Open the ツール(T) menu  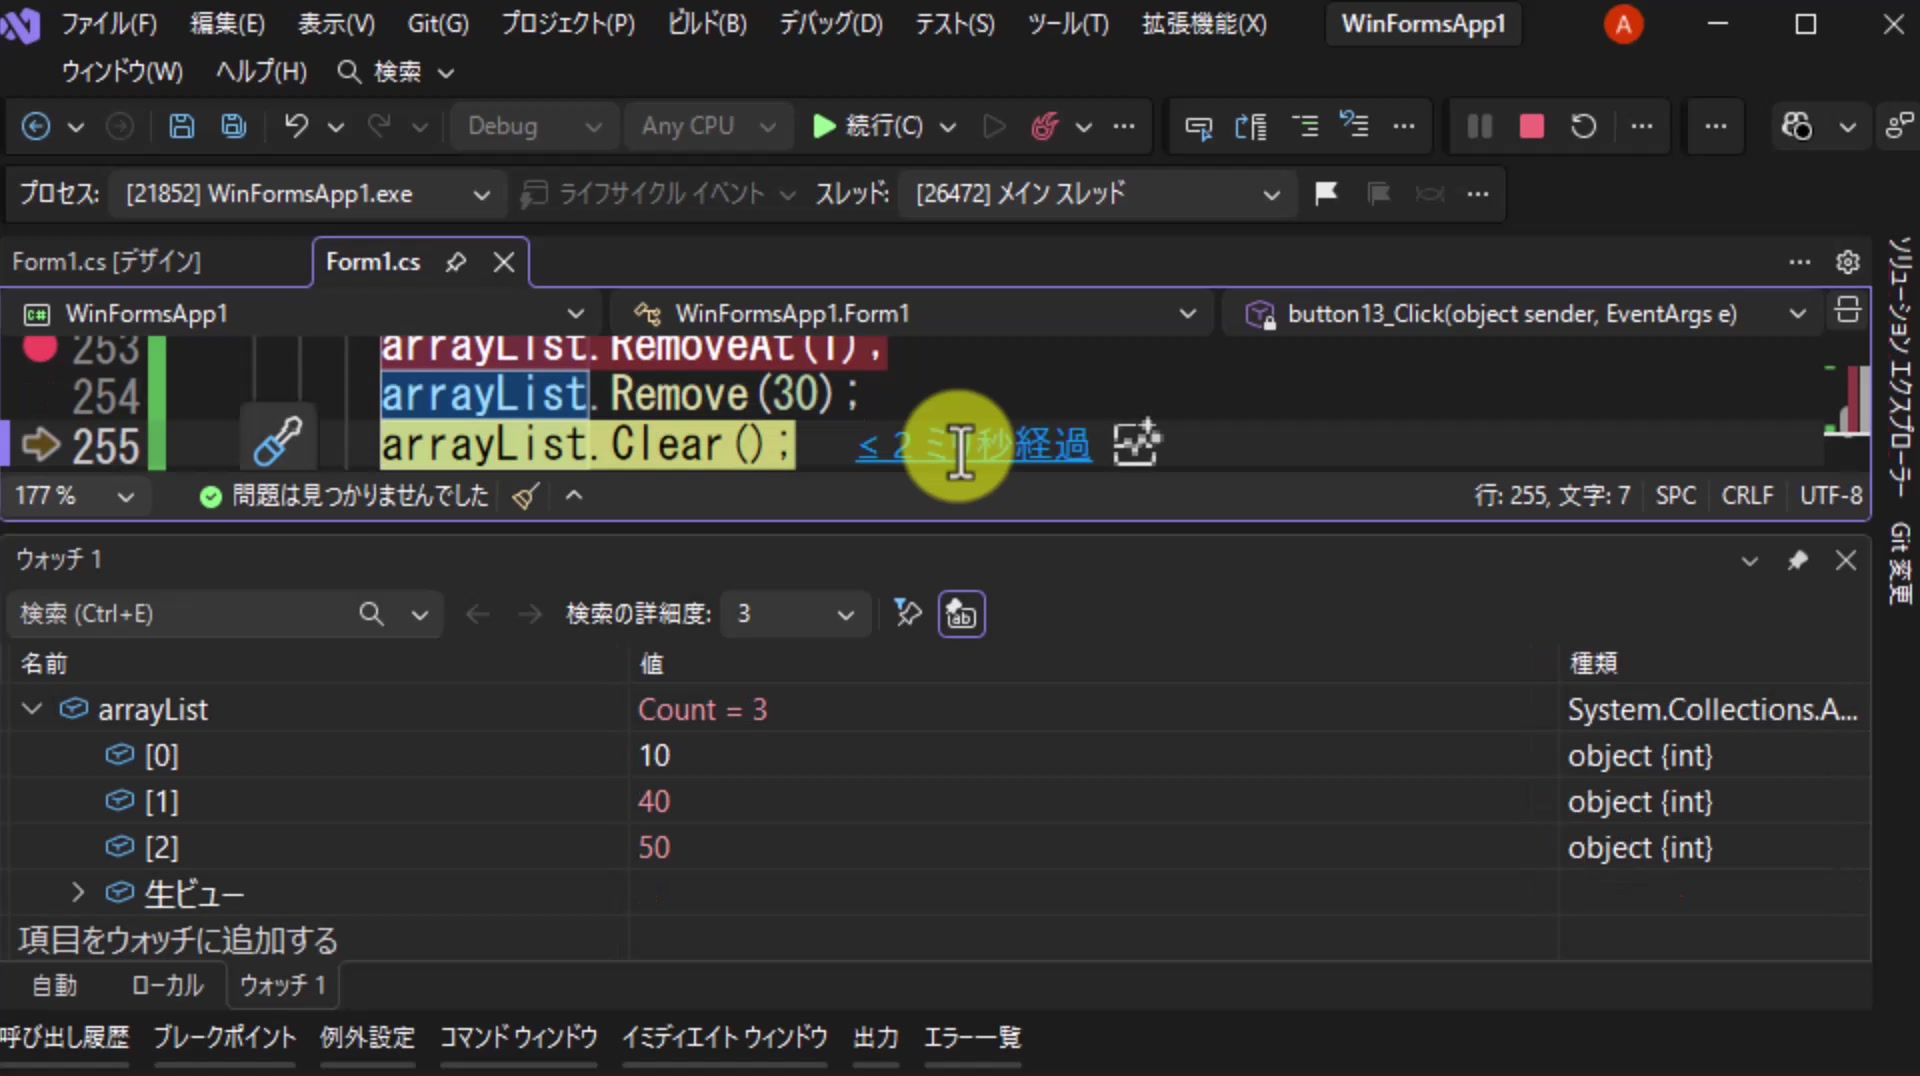[1068, 24]
